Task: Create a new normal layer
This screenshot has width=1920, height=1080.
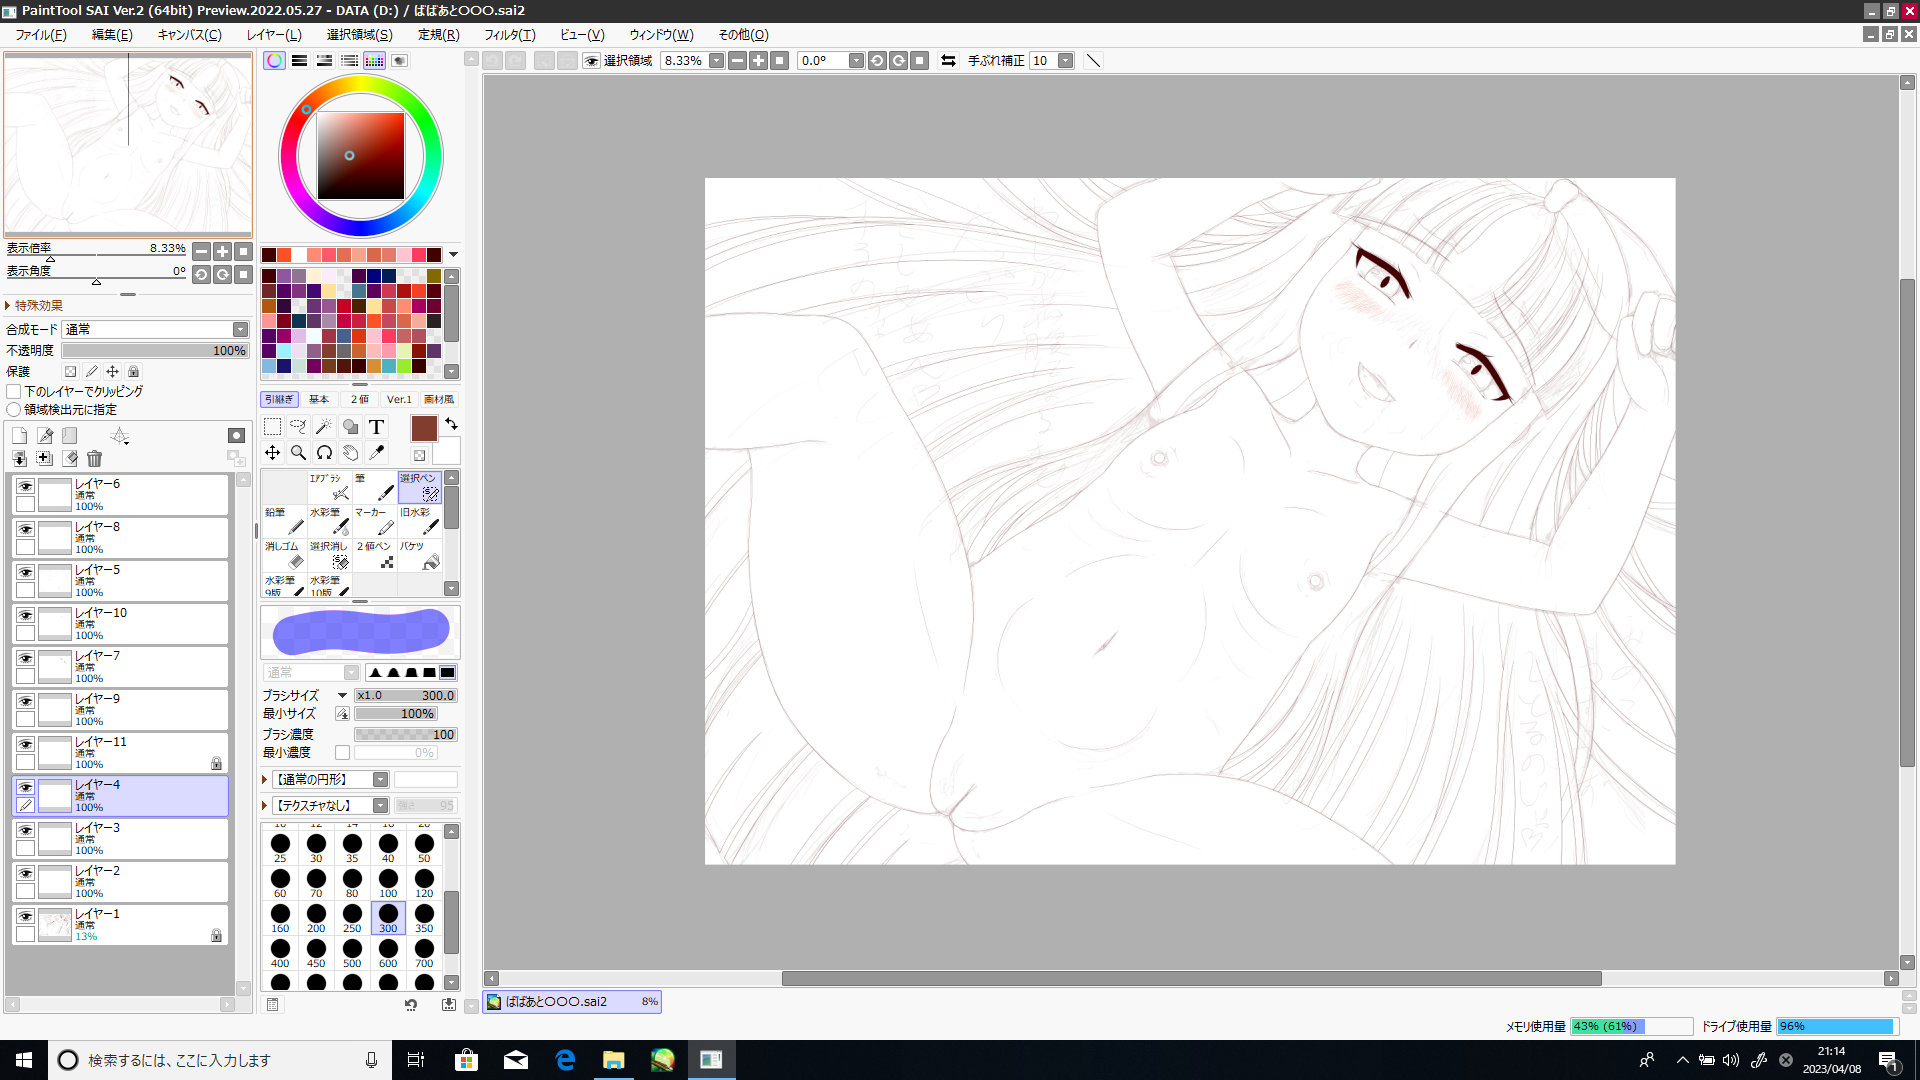Action: point(19,436)
